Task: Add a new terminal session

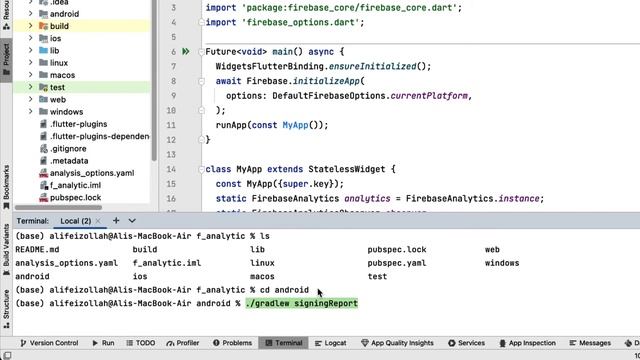Action: click(x=116, y=220)
